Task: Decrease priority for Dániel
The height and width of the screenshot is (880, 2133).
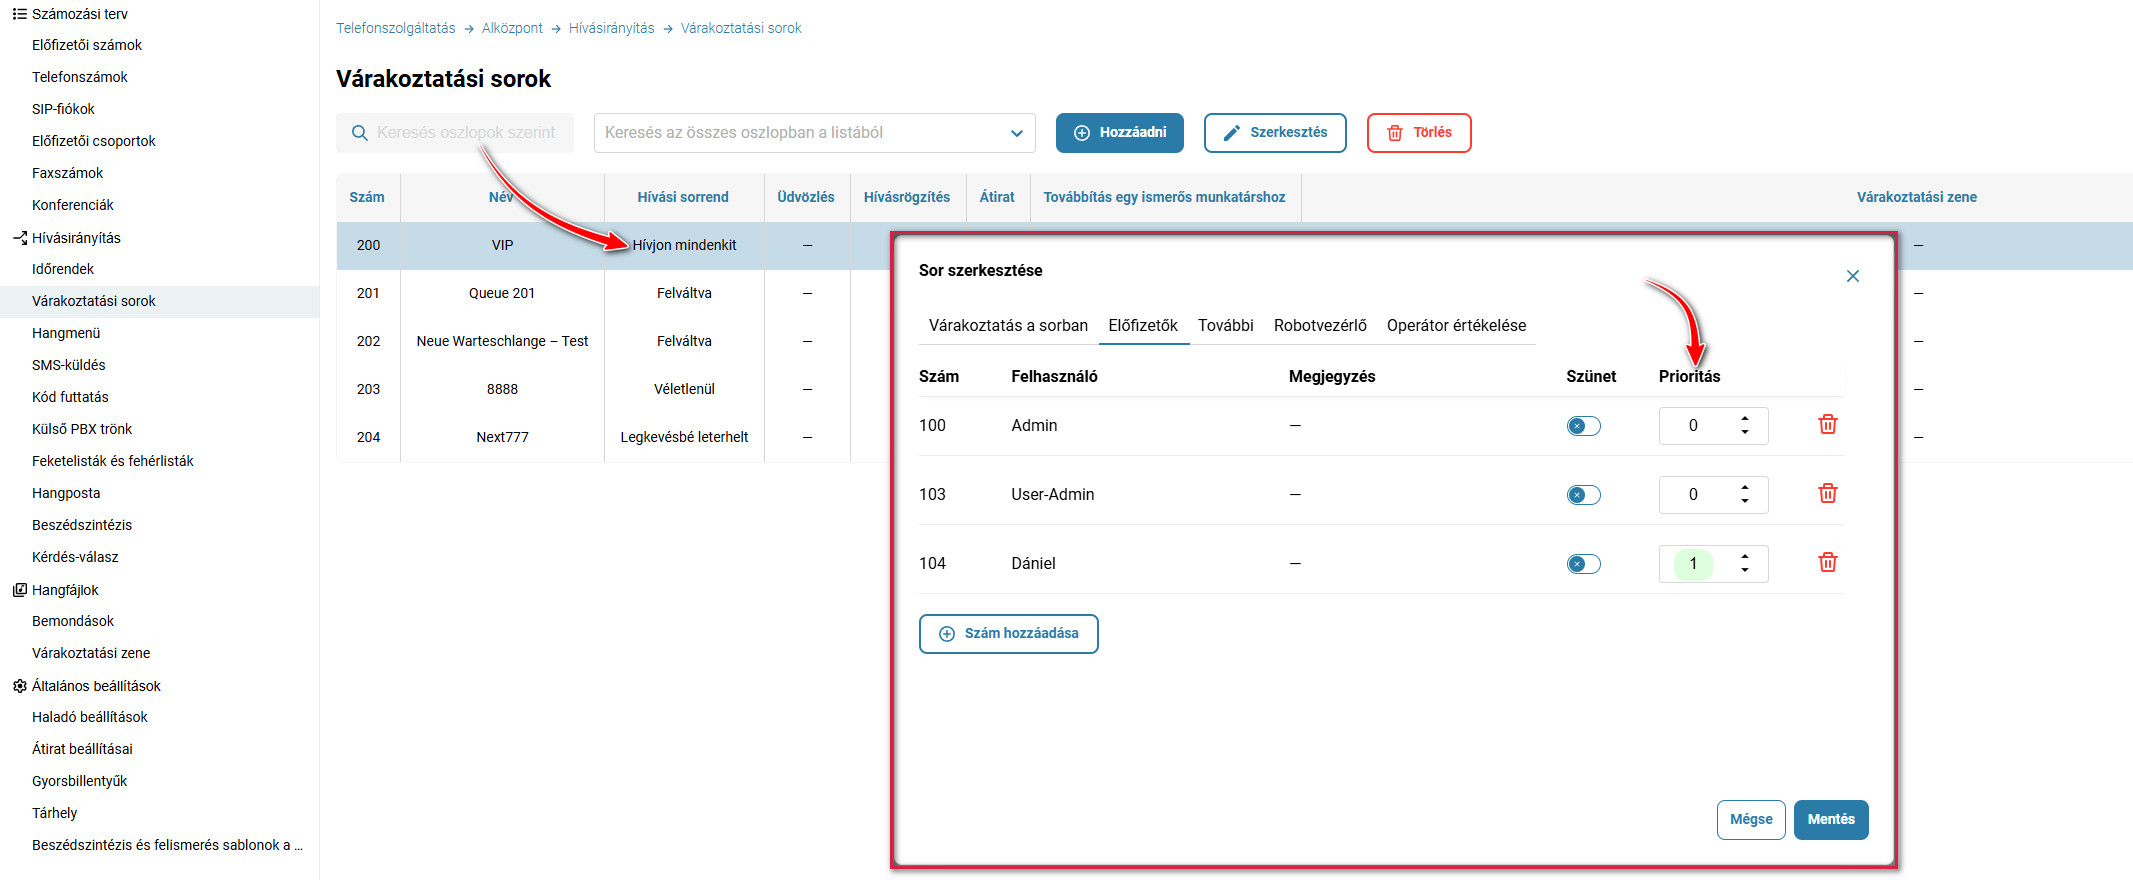Action: click(x=1744, y=570)
